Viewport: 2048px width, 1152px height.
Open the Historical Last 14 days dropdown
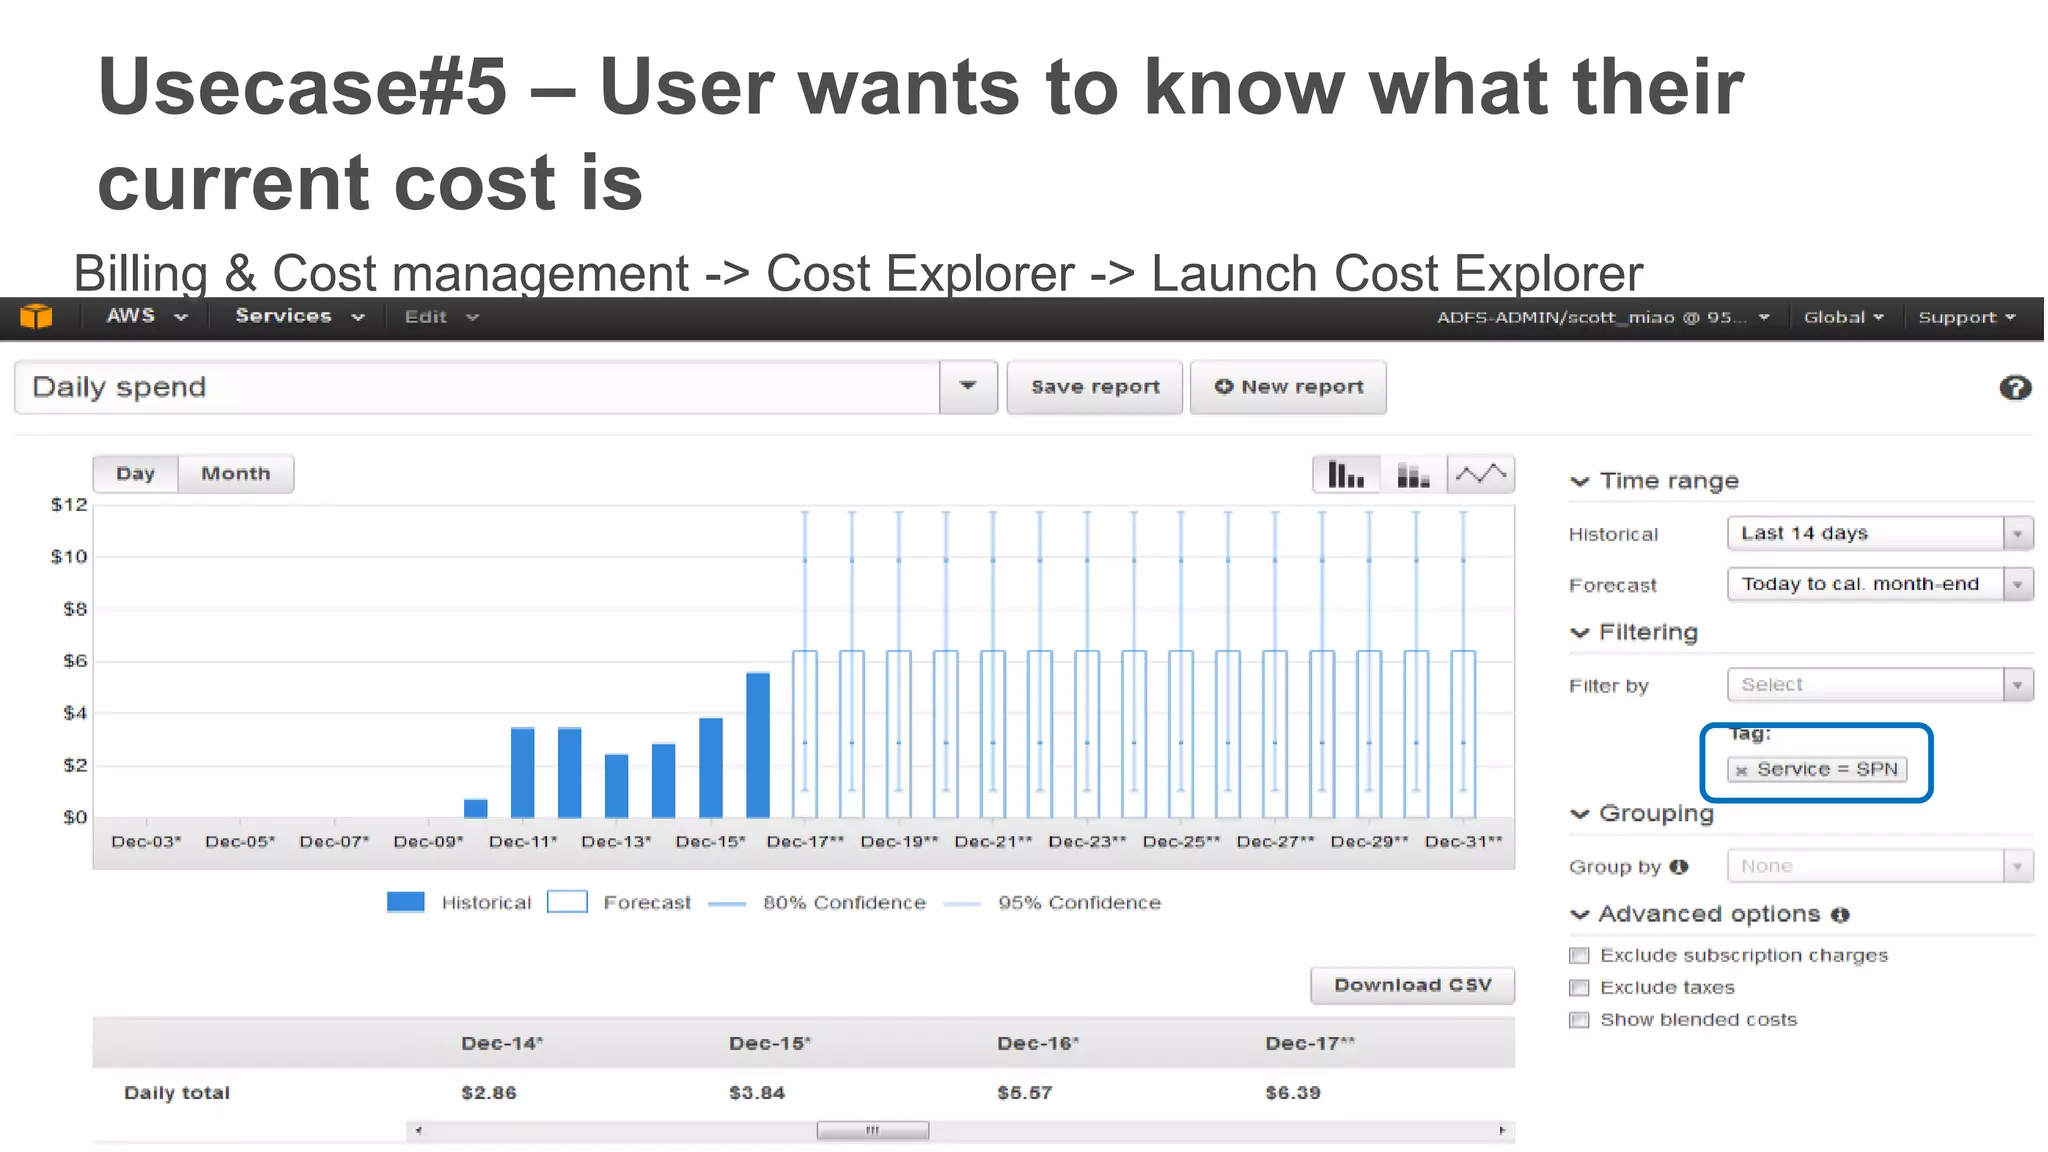1880,533
